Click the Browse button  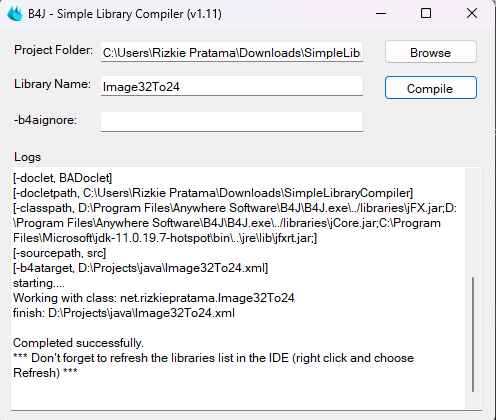pos(431,52)
